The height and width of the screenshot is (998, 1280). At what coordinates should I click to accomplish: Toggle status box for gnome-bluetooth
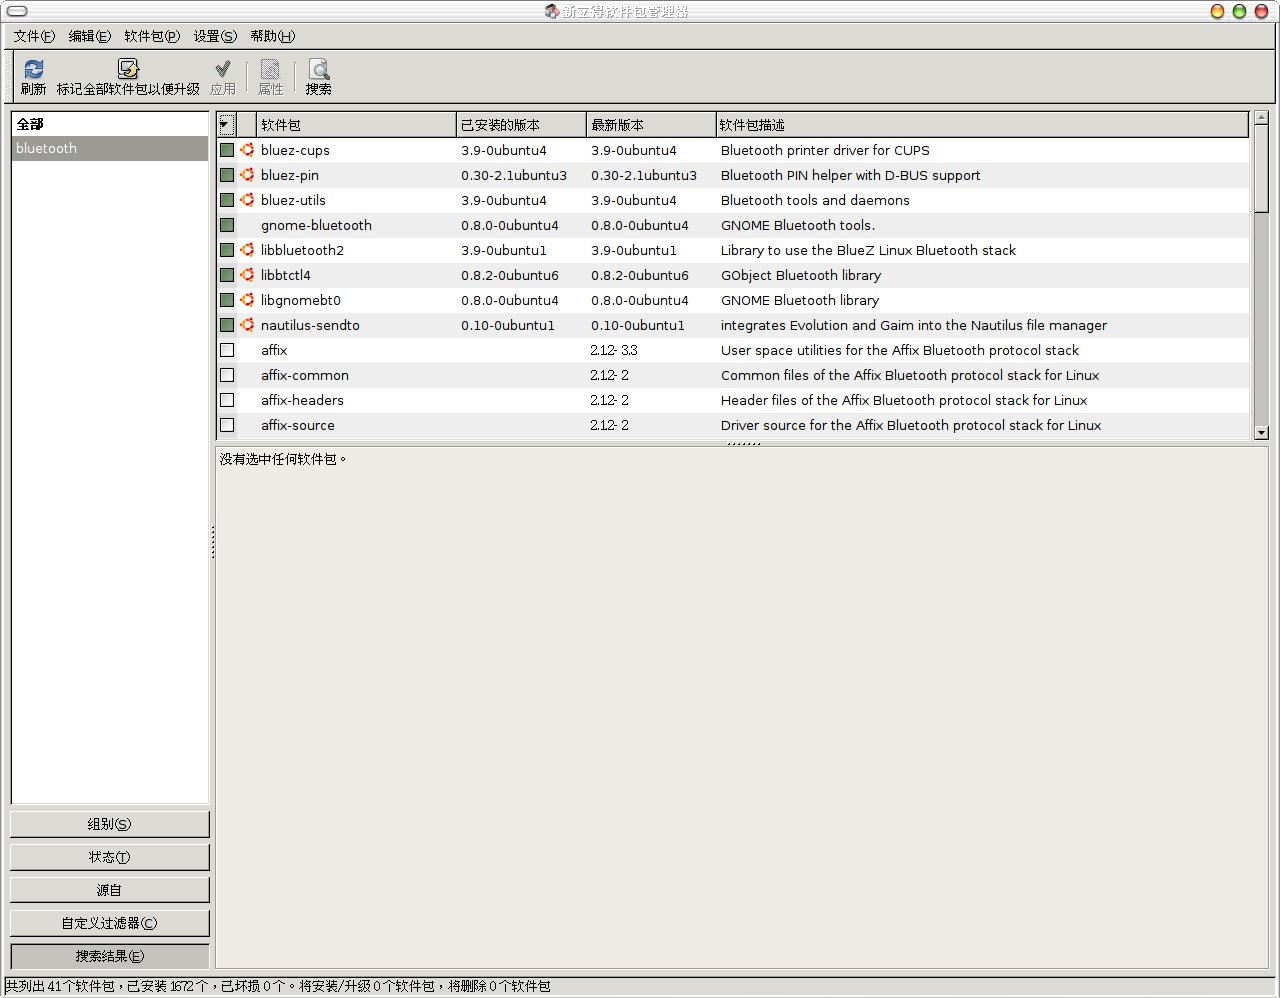[x=227, y=225]
